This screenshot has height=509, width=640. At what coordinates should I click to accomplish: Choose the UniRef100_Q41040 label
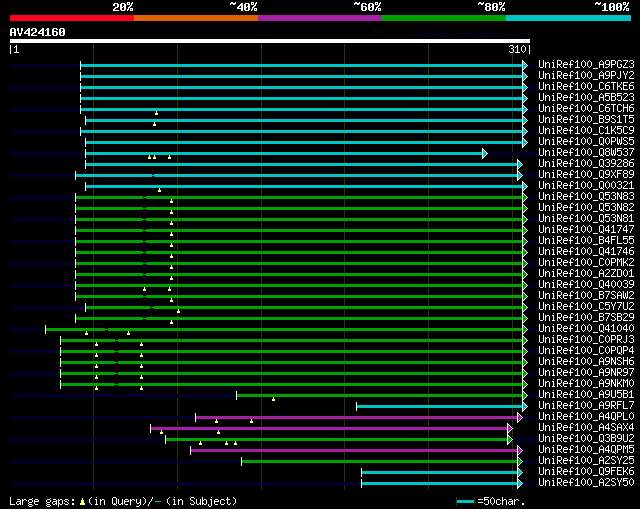pos(586,329)
